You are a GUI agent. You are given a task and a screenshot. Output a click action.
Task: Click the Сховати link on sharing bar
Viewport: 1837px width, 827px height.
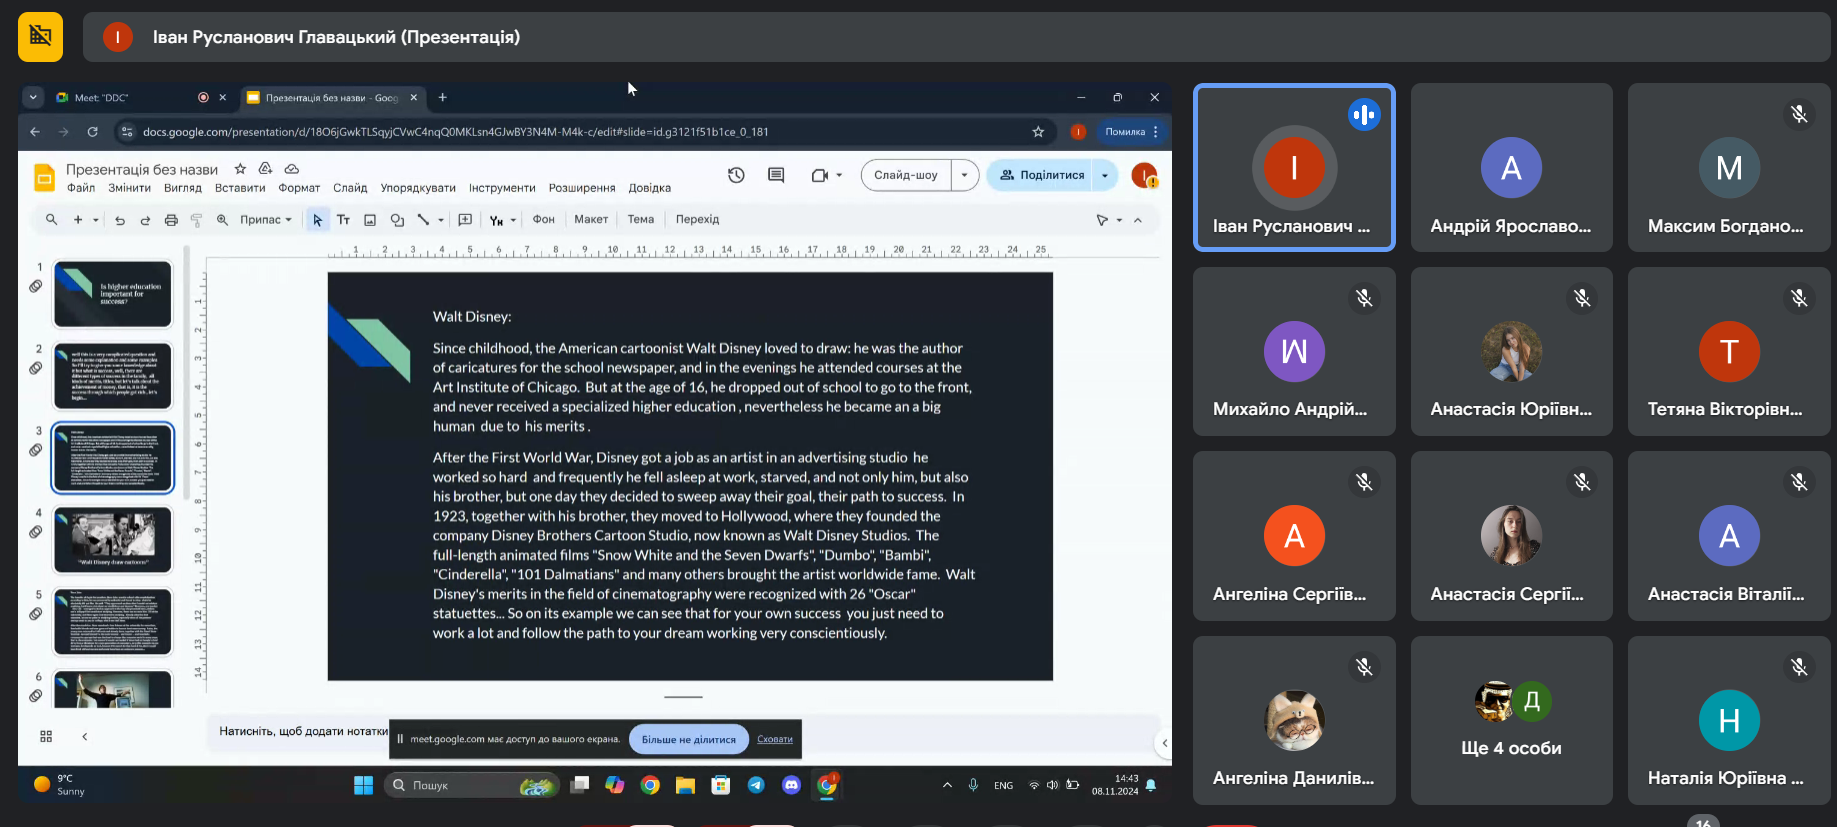[775, 740]
